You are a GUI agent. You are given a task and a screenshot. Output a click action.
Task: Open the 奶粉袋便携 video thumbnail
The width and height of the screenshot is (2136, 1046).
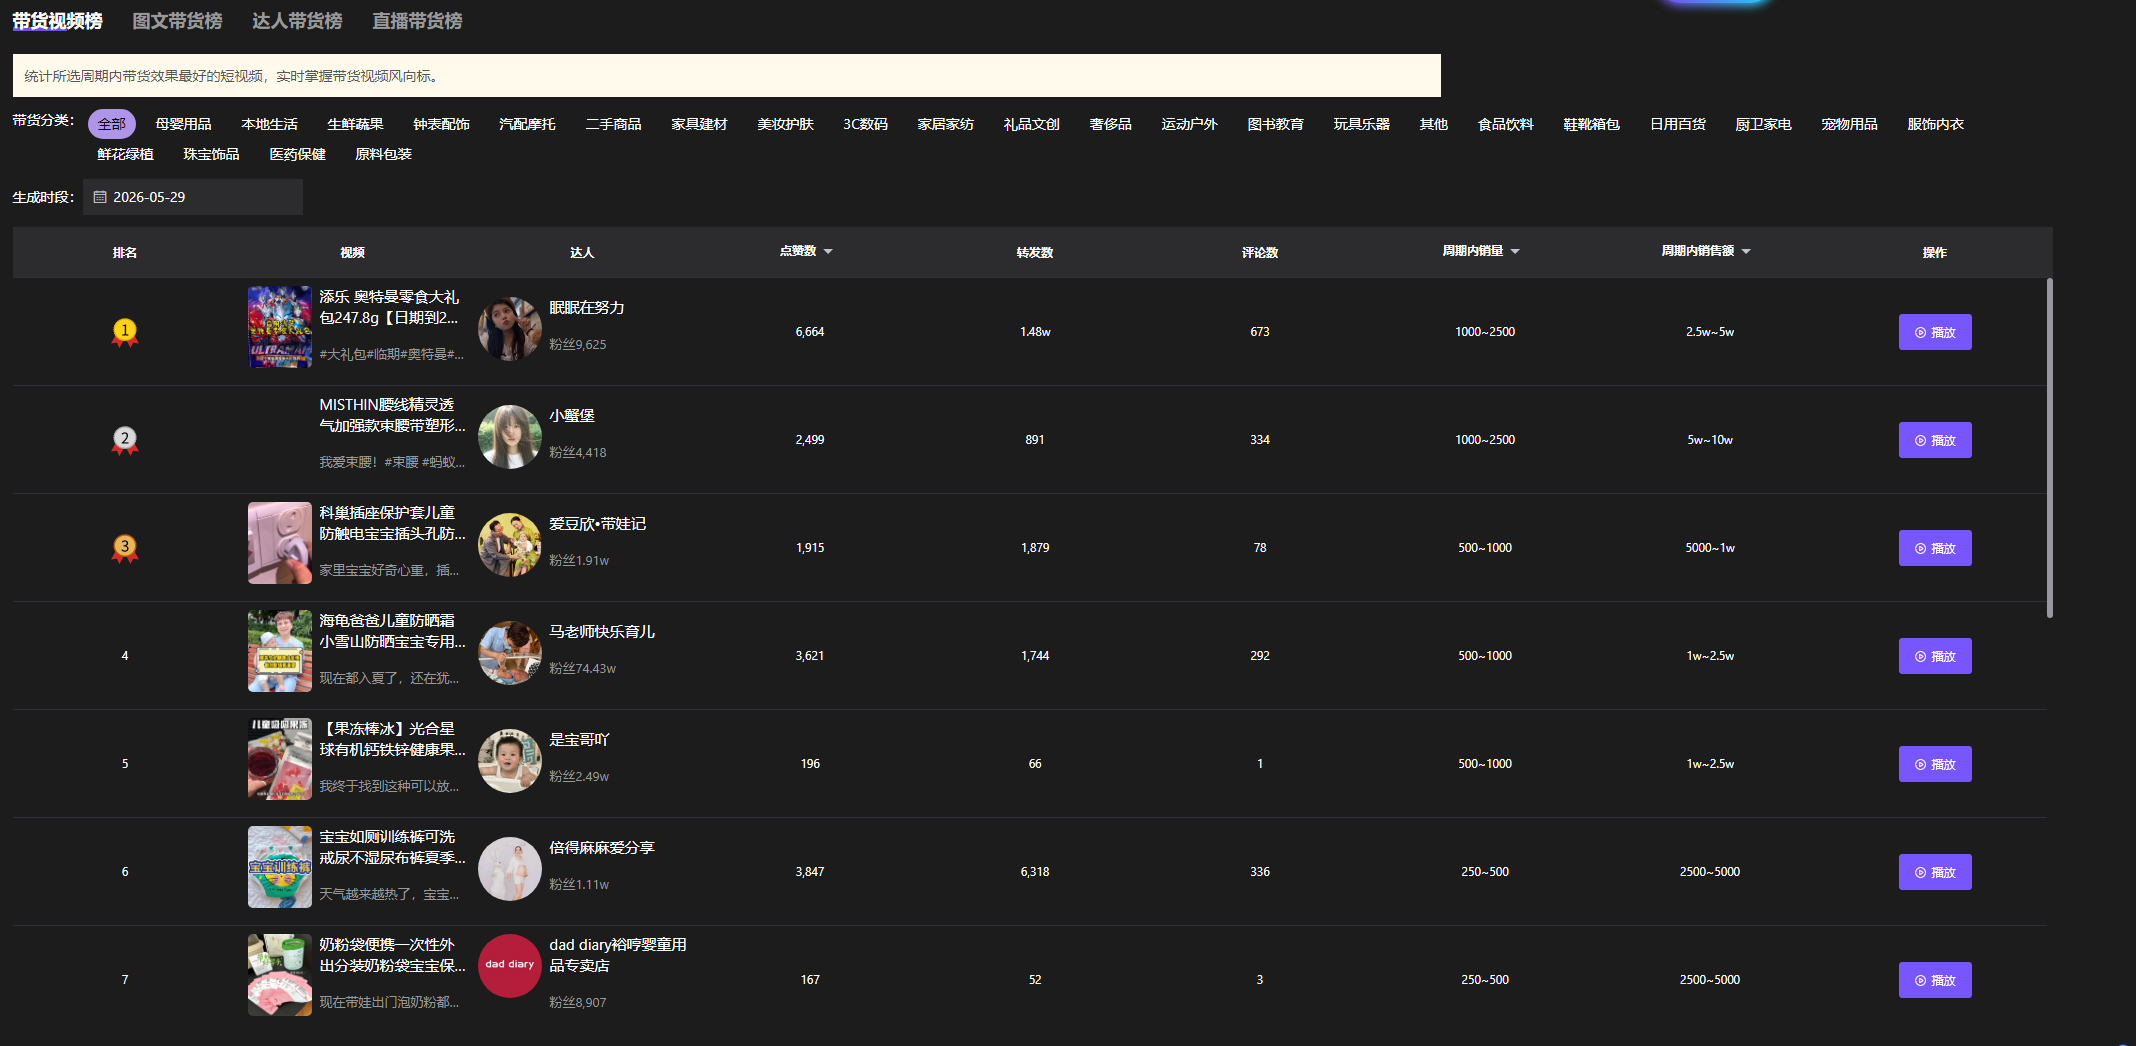pyautogui.click(x=280, y=975)
